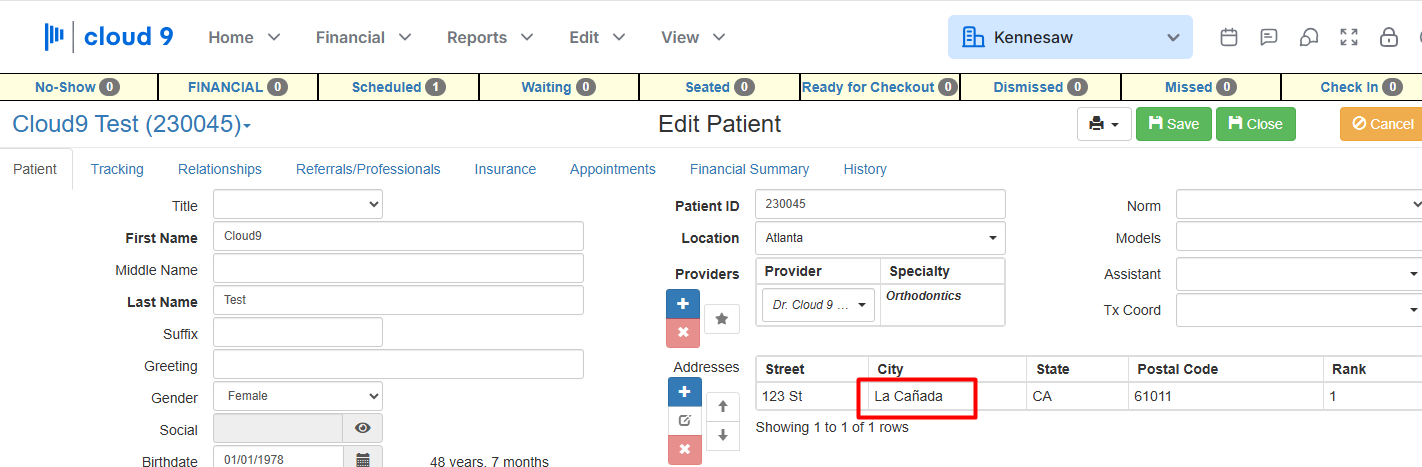1422x467 pixels.
Task: Delete the address with red X button
Action: click(x=684, y=450)
